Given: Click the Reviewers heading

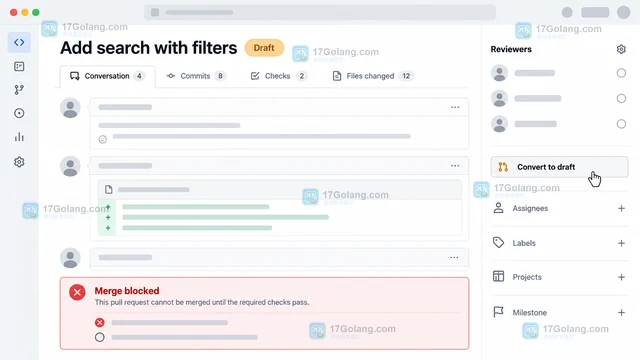Looking at the screenshot, I should click(511, 49).
